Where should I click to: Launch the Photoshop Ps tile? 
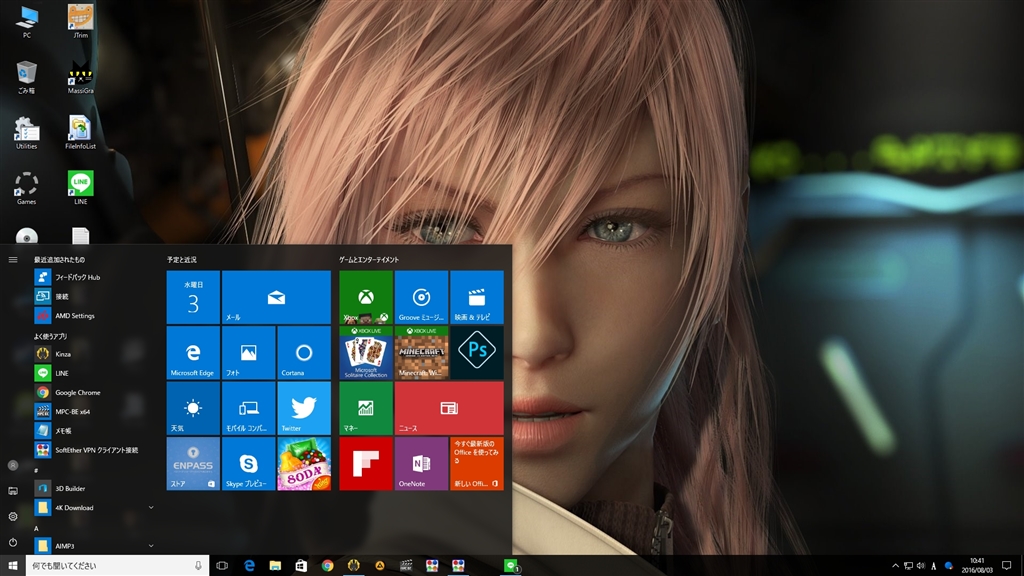(x=477, y=353)
